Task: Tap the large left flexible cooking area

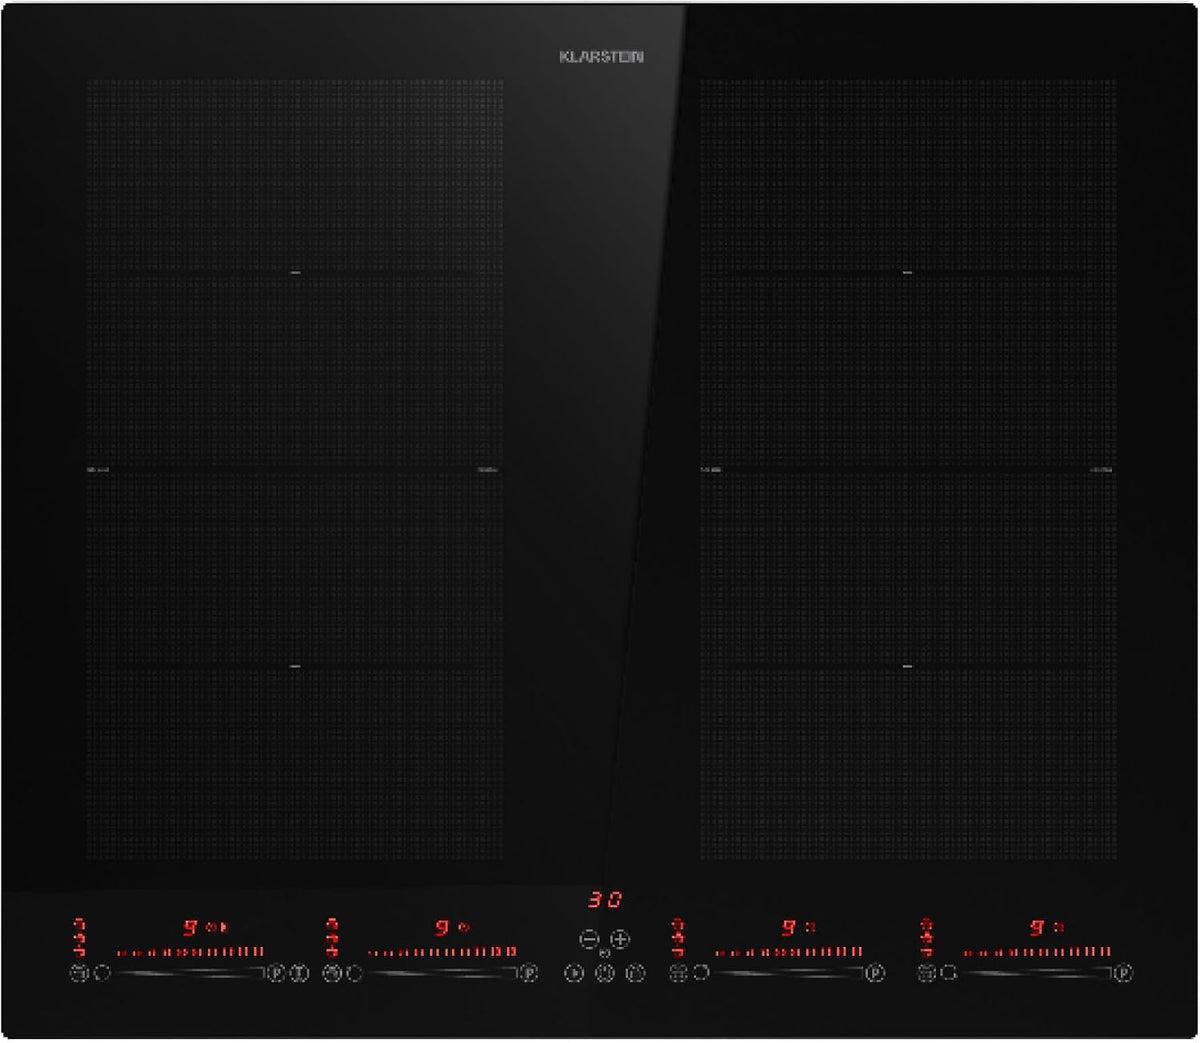Action: coord(294,469)
